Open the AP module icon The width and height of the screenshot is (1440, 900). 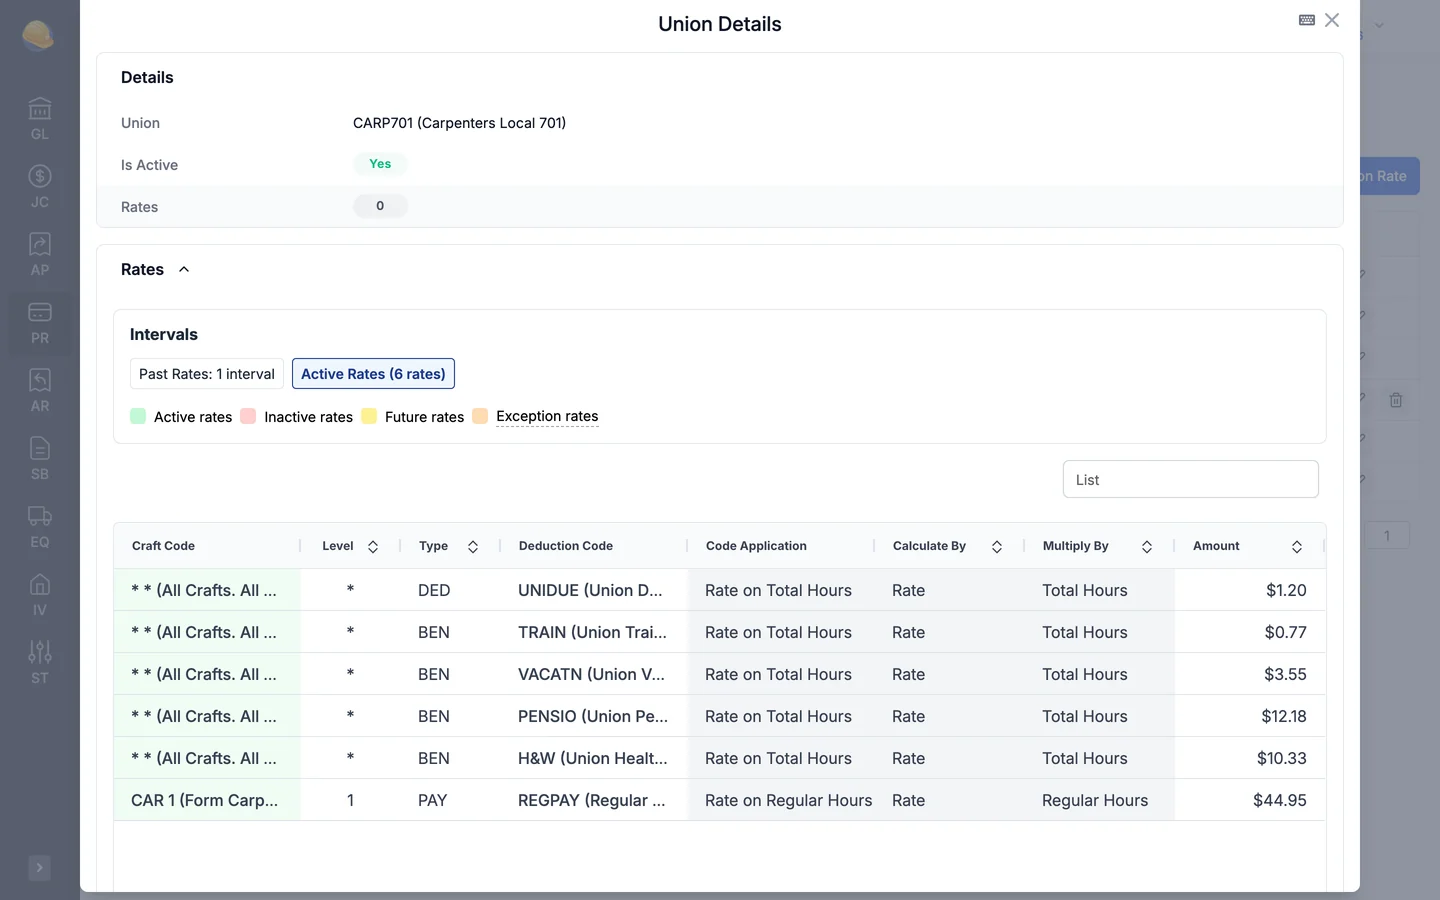tap(39, 255)
